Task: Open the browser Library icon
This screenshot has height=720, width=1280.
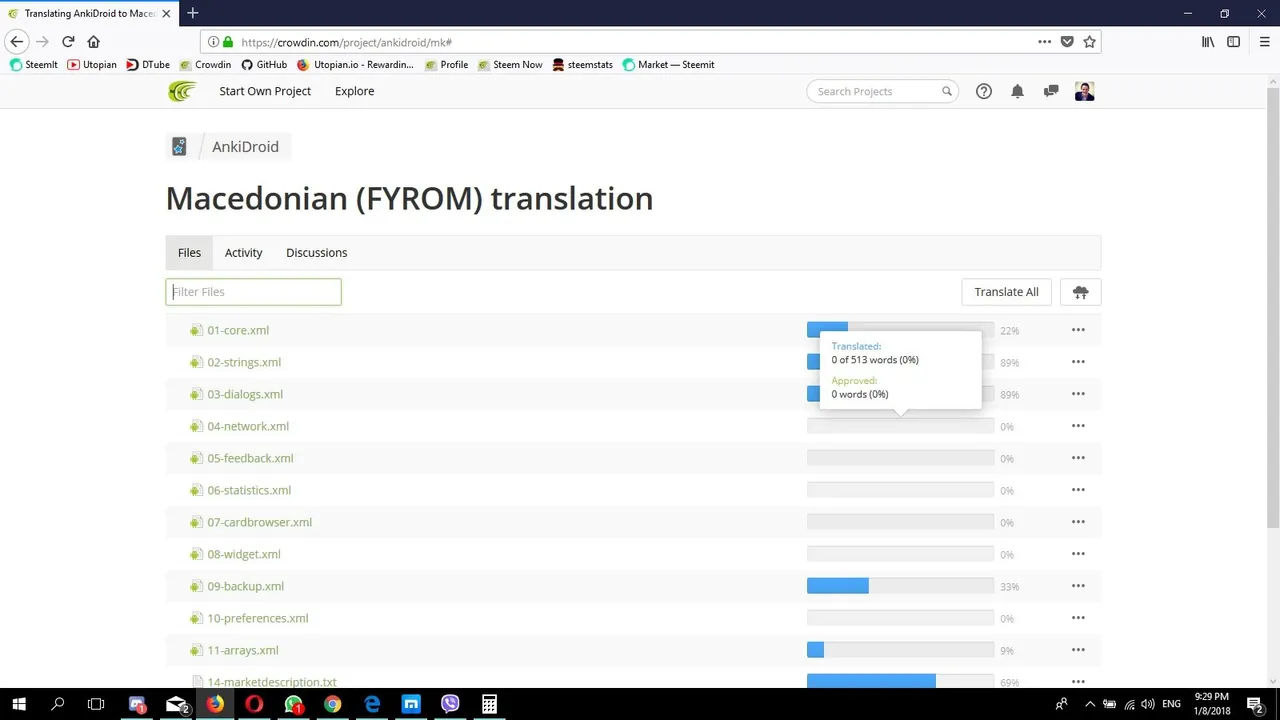Action: coord(1208,42)
